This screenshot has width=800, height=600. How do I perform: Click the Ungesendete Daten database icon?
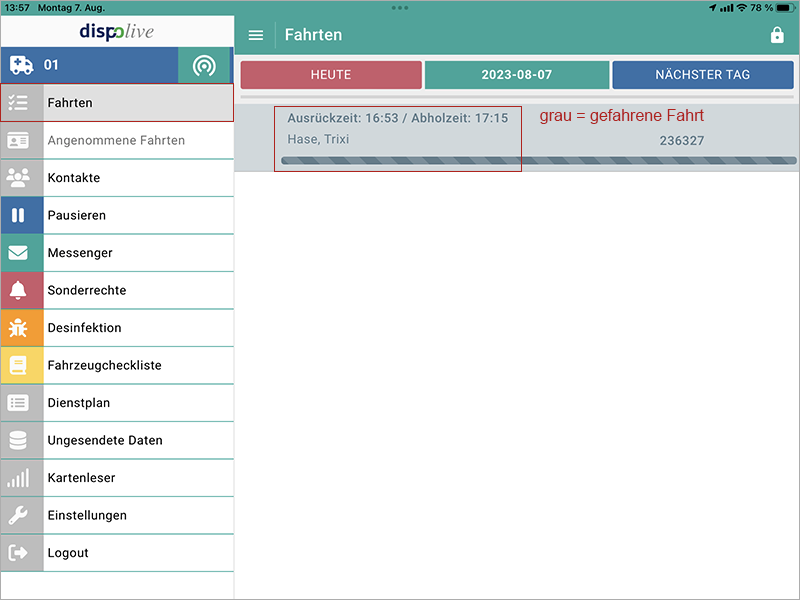21,440
